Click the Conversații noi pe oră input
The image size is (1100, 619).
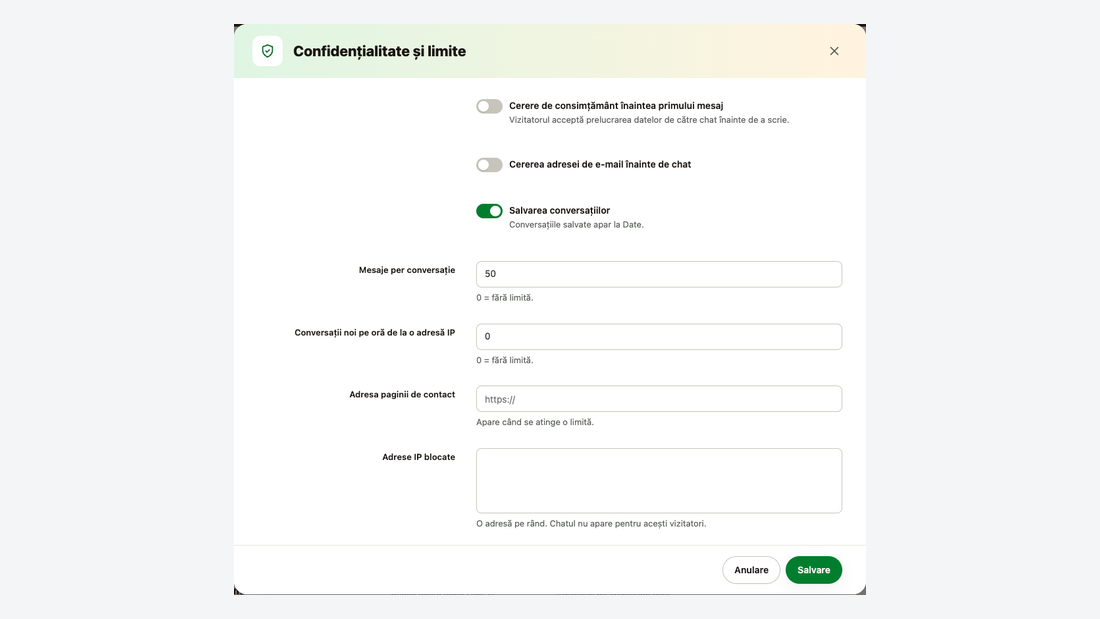(659, 337)
